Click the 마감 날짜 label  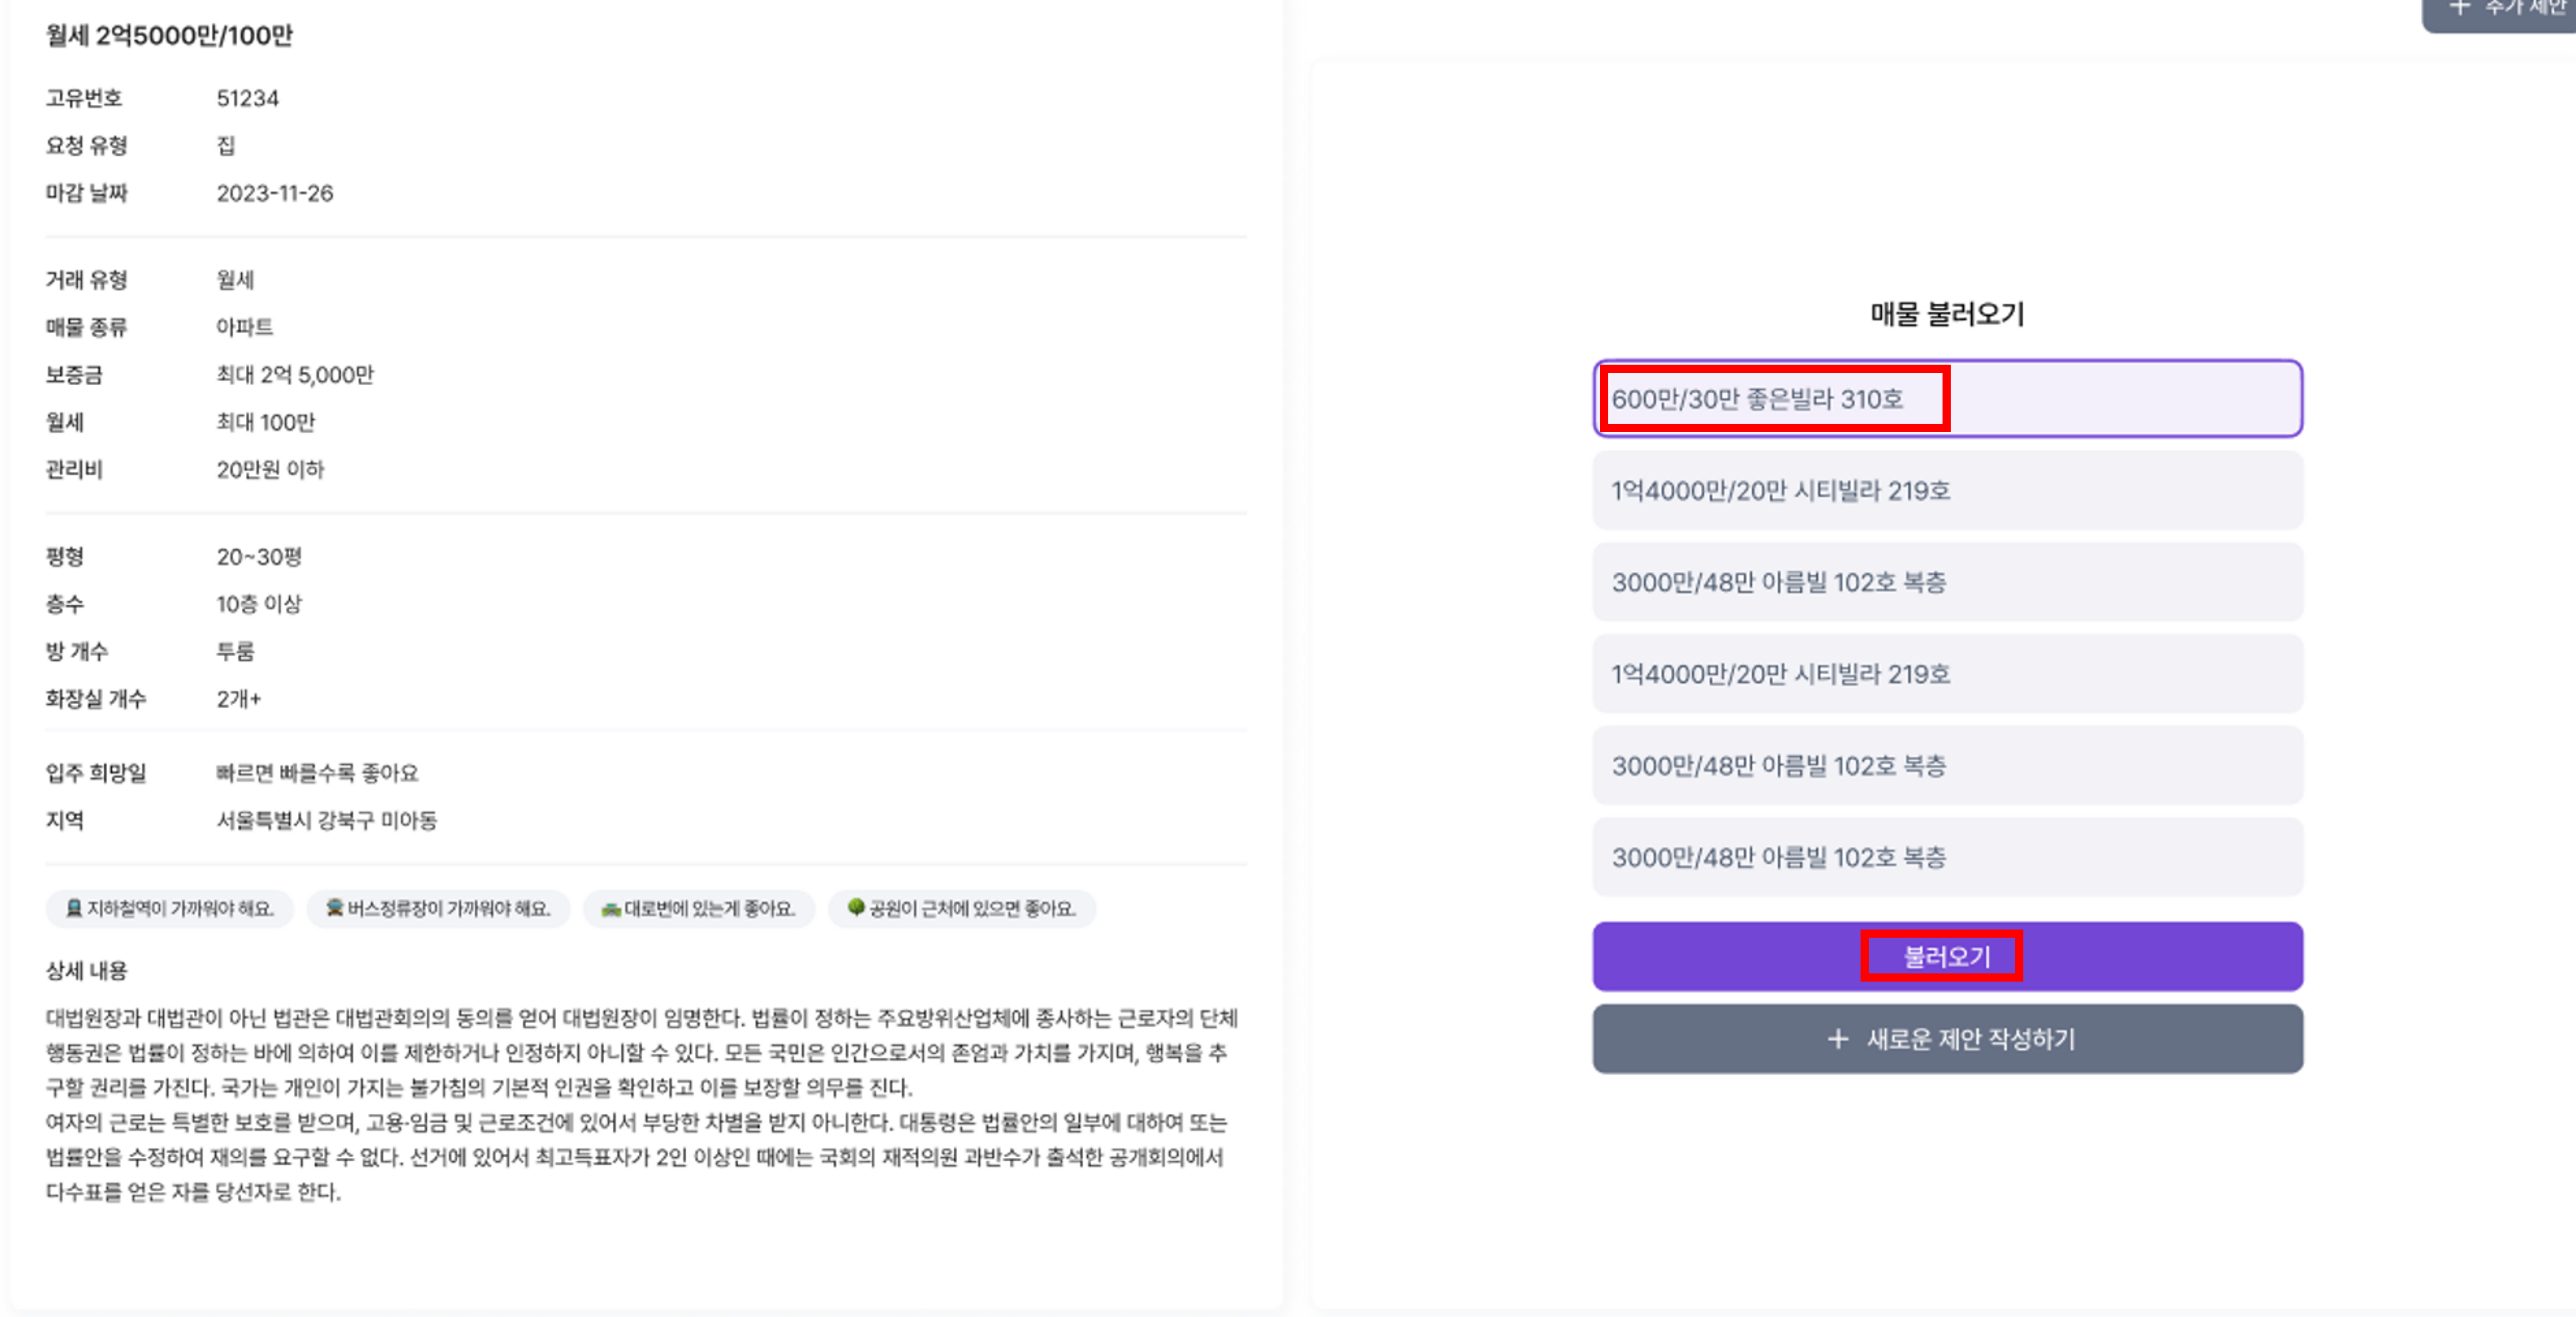86,193
